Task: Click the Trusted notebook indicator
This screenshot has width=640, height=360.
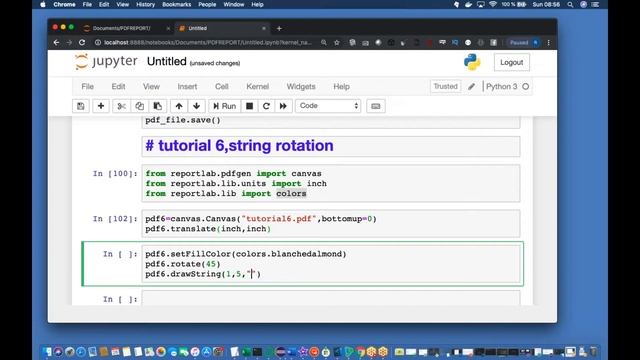Action: pyautogui.click(x=445, y=87)
